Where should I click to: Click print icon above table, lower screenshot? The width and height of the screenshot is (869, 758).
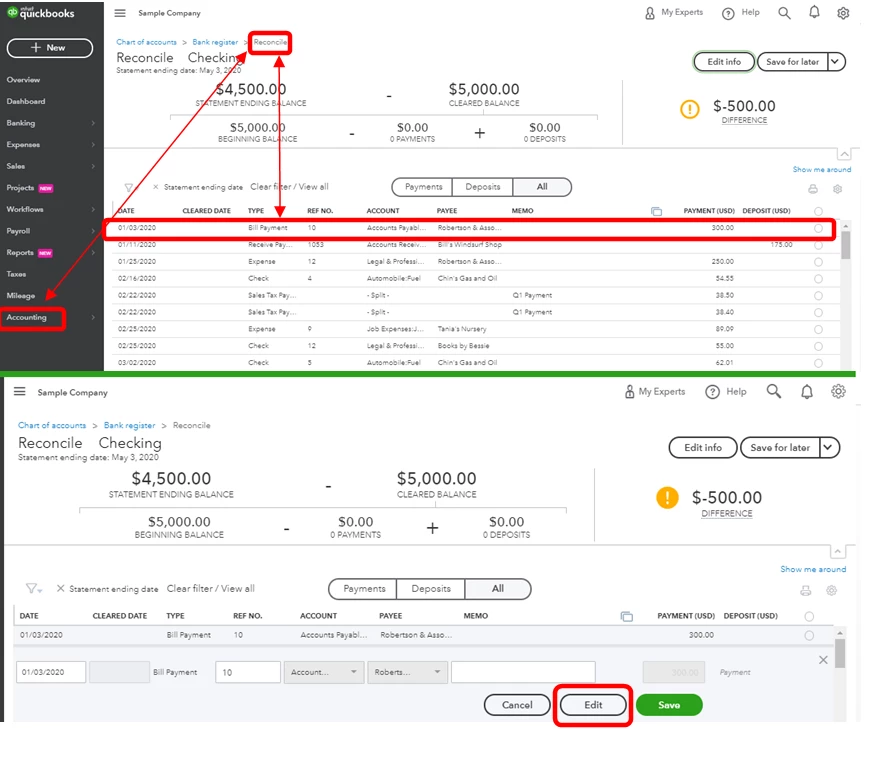pyautogui.click(x=805, y=591)
